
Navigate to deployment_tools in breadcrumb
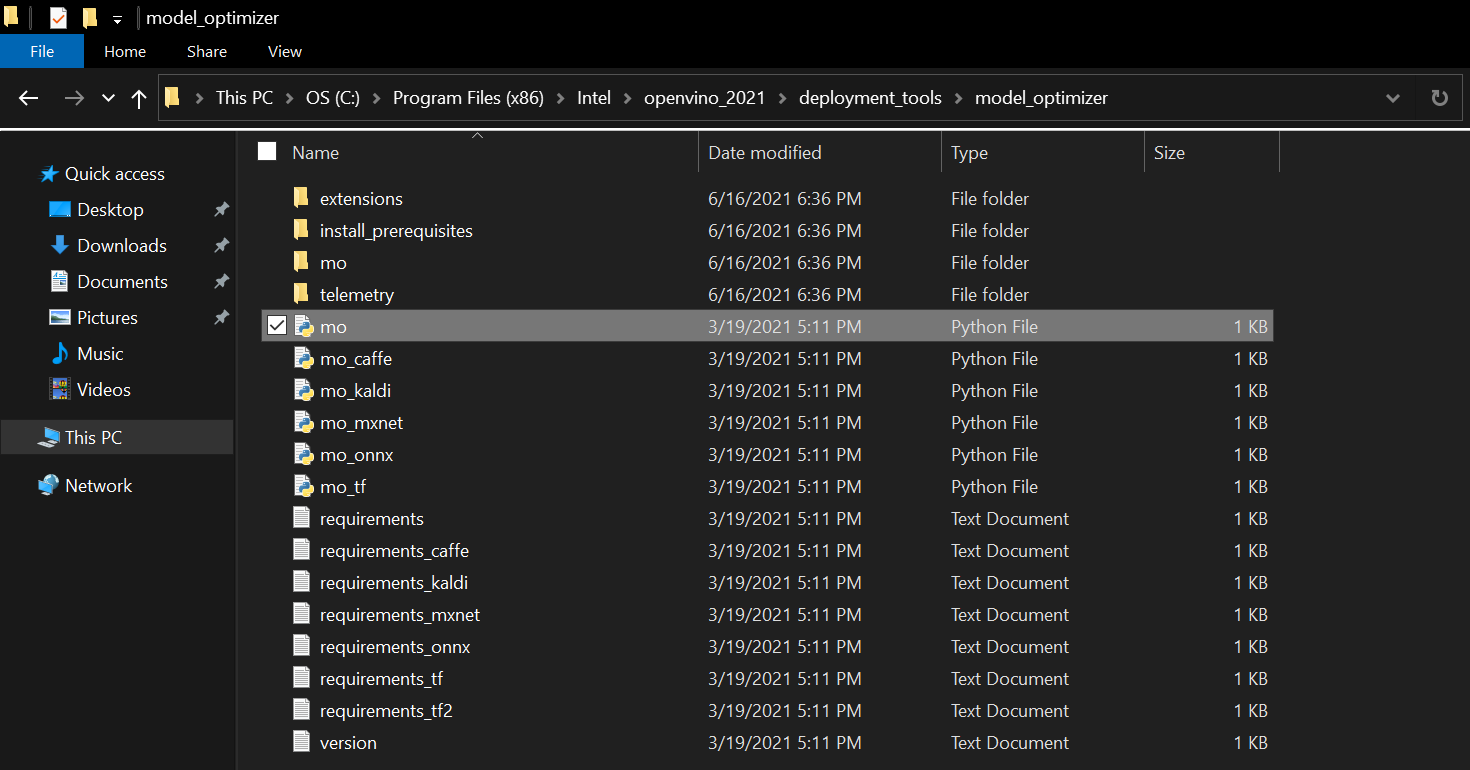870,98
